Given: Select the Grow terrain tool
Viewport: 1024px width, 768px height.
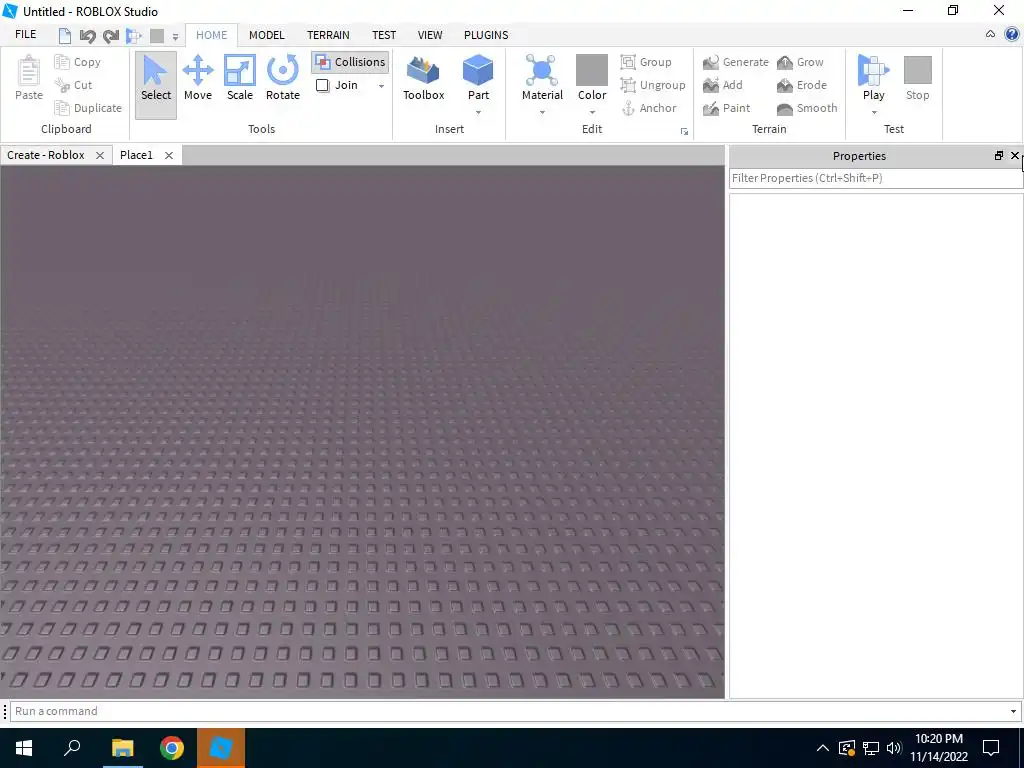Looking at the screenshot, I should [x=800, y=62].
